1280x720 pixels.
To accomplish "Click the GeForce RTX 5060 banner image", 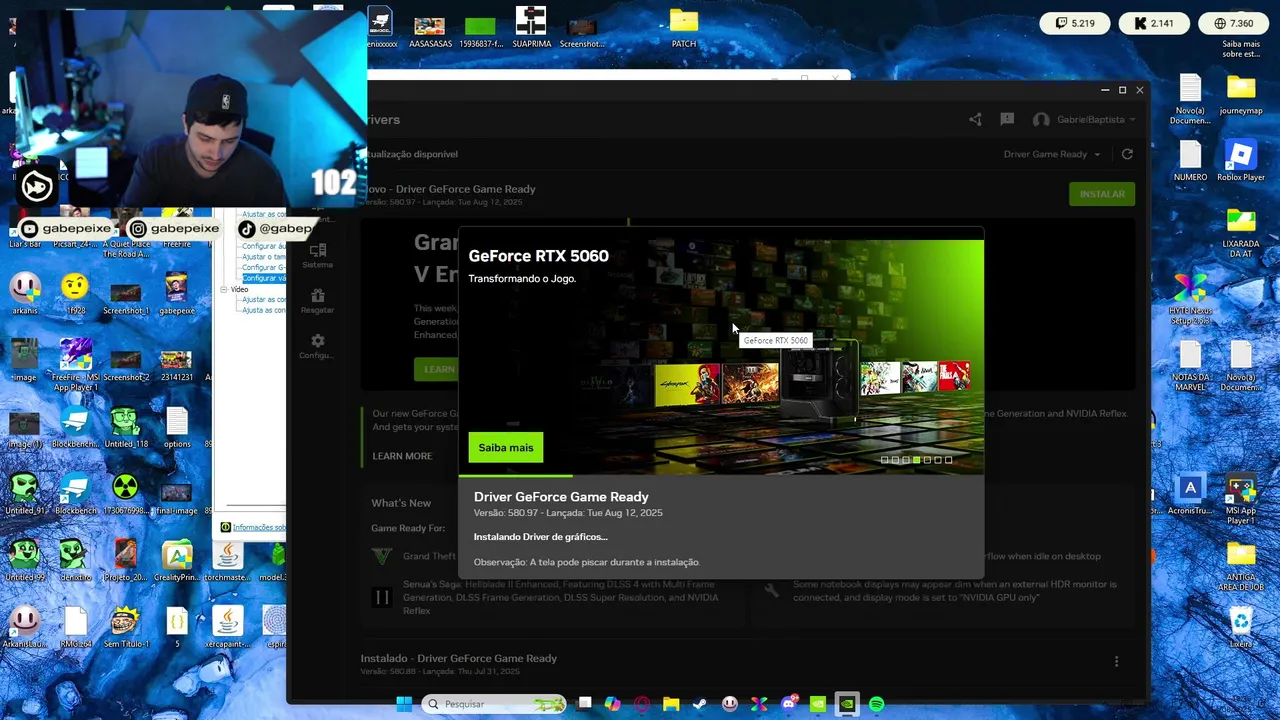I will 721,356.
